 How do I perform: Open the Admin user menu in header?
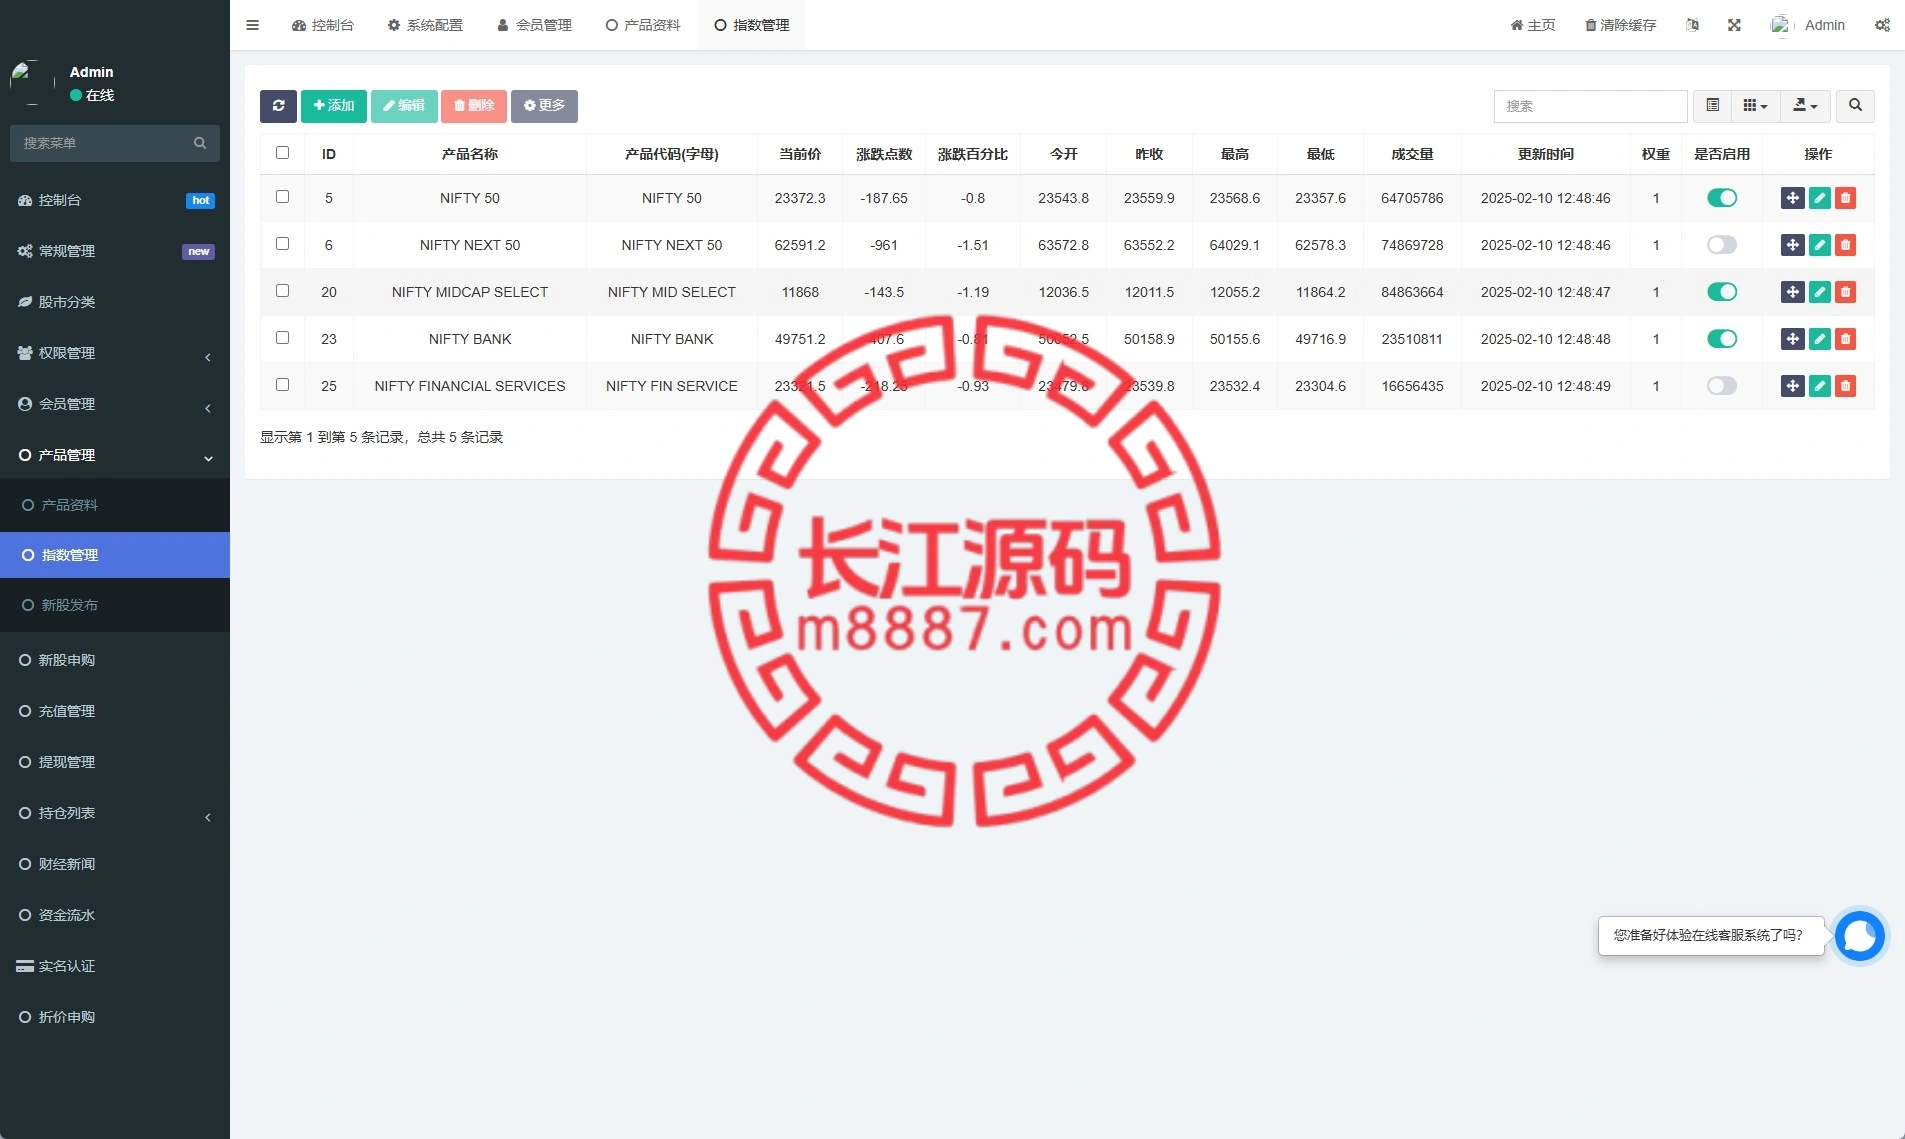[x=1808, y=25]
